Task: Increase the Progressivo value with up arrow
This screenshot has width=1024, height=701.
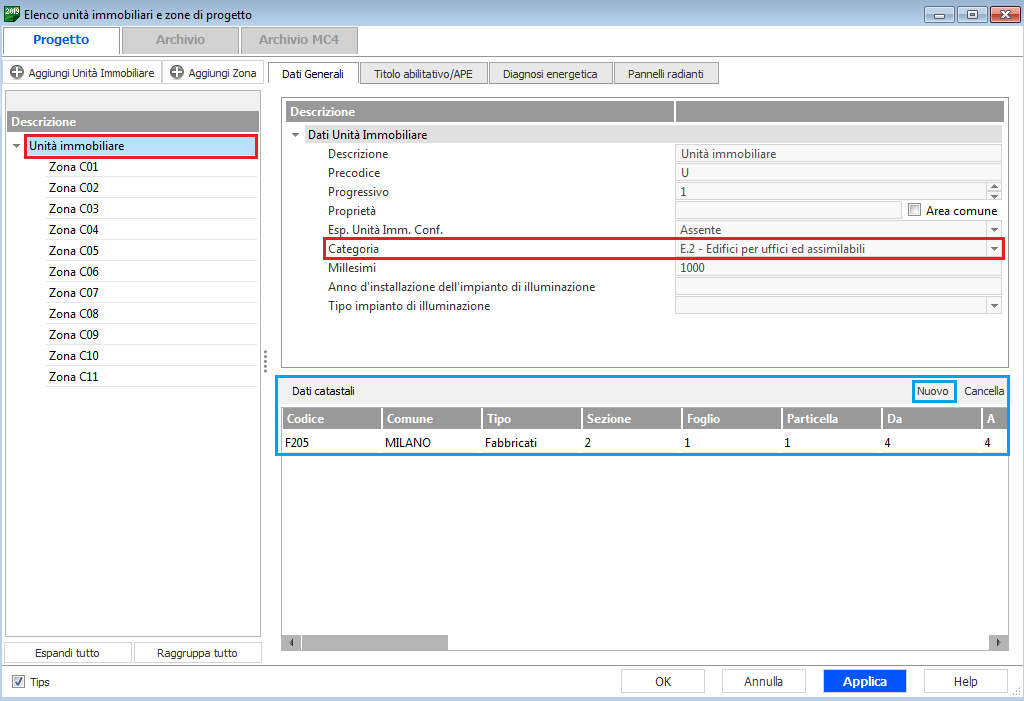Action: pos(993,187)
